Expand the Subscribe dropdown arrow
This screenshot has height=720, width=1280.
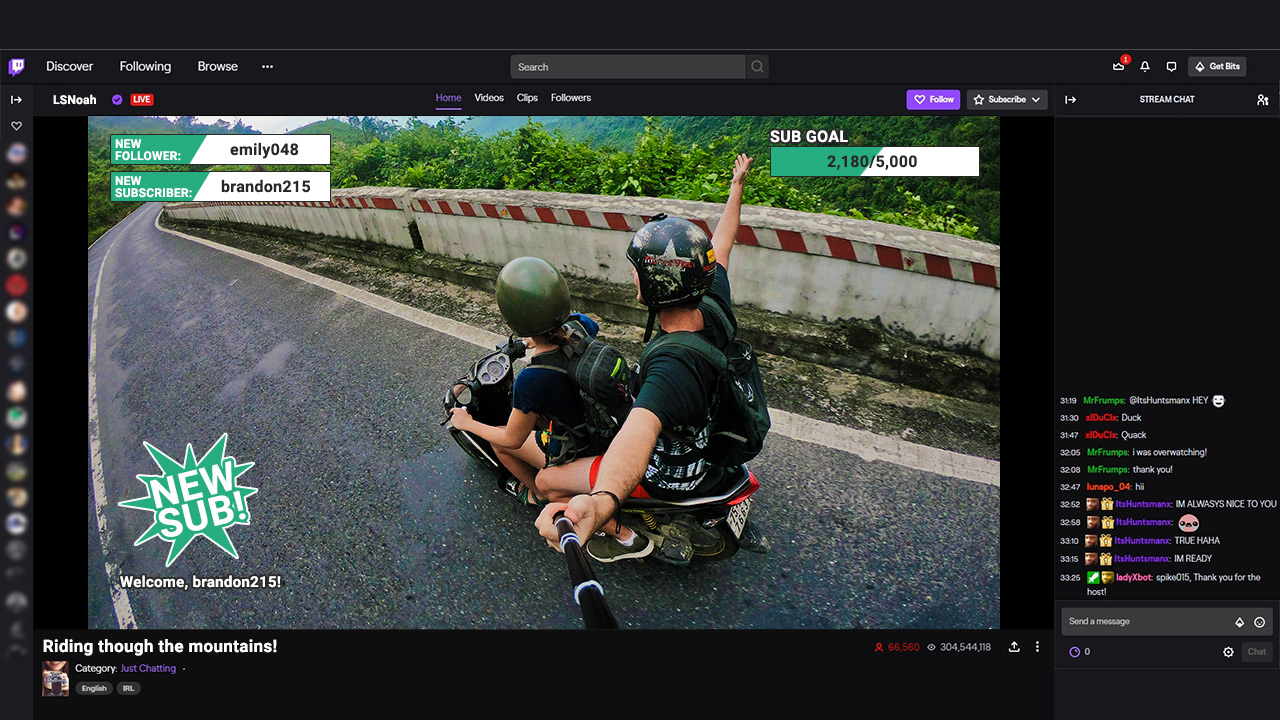1034,99
